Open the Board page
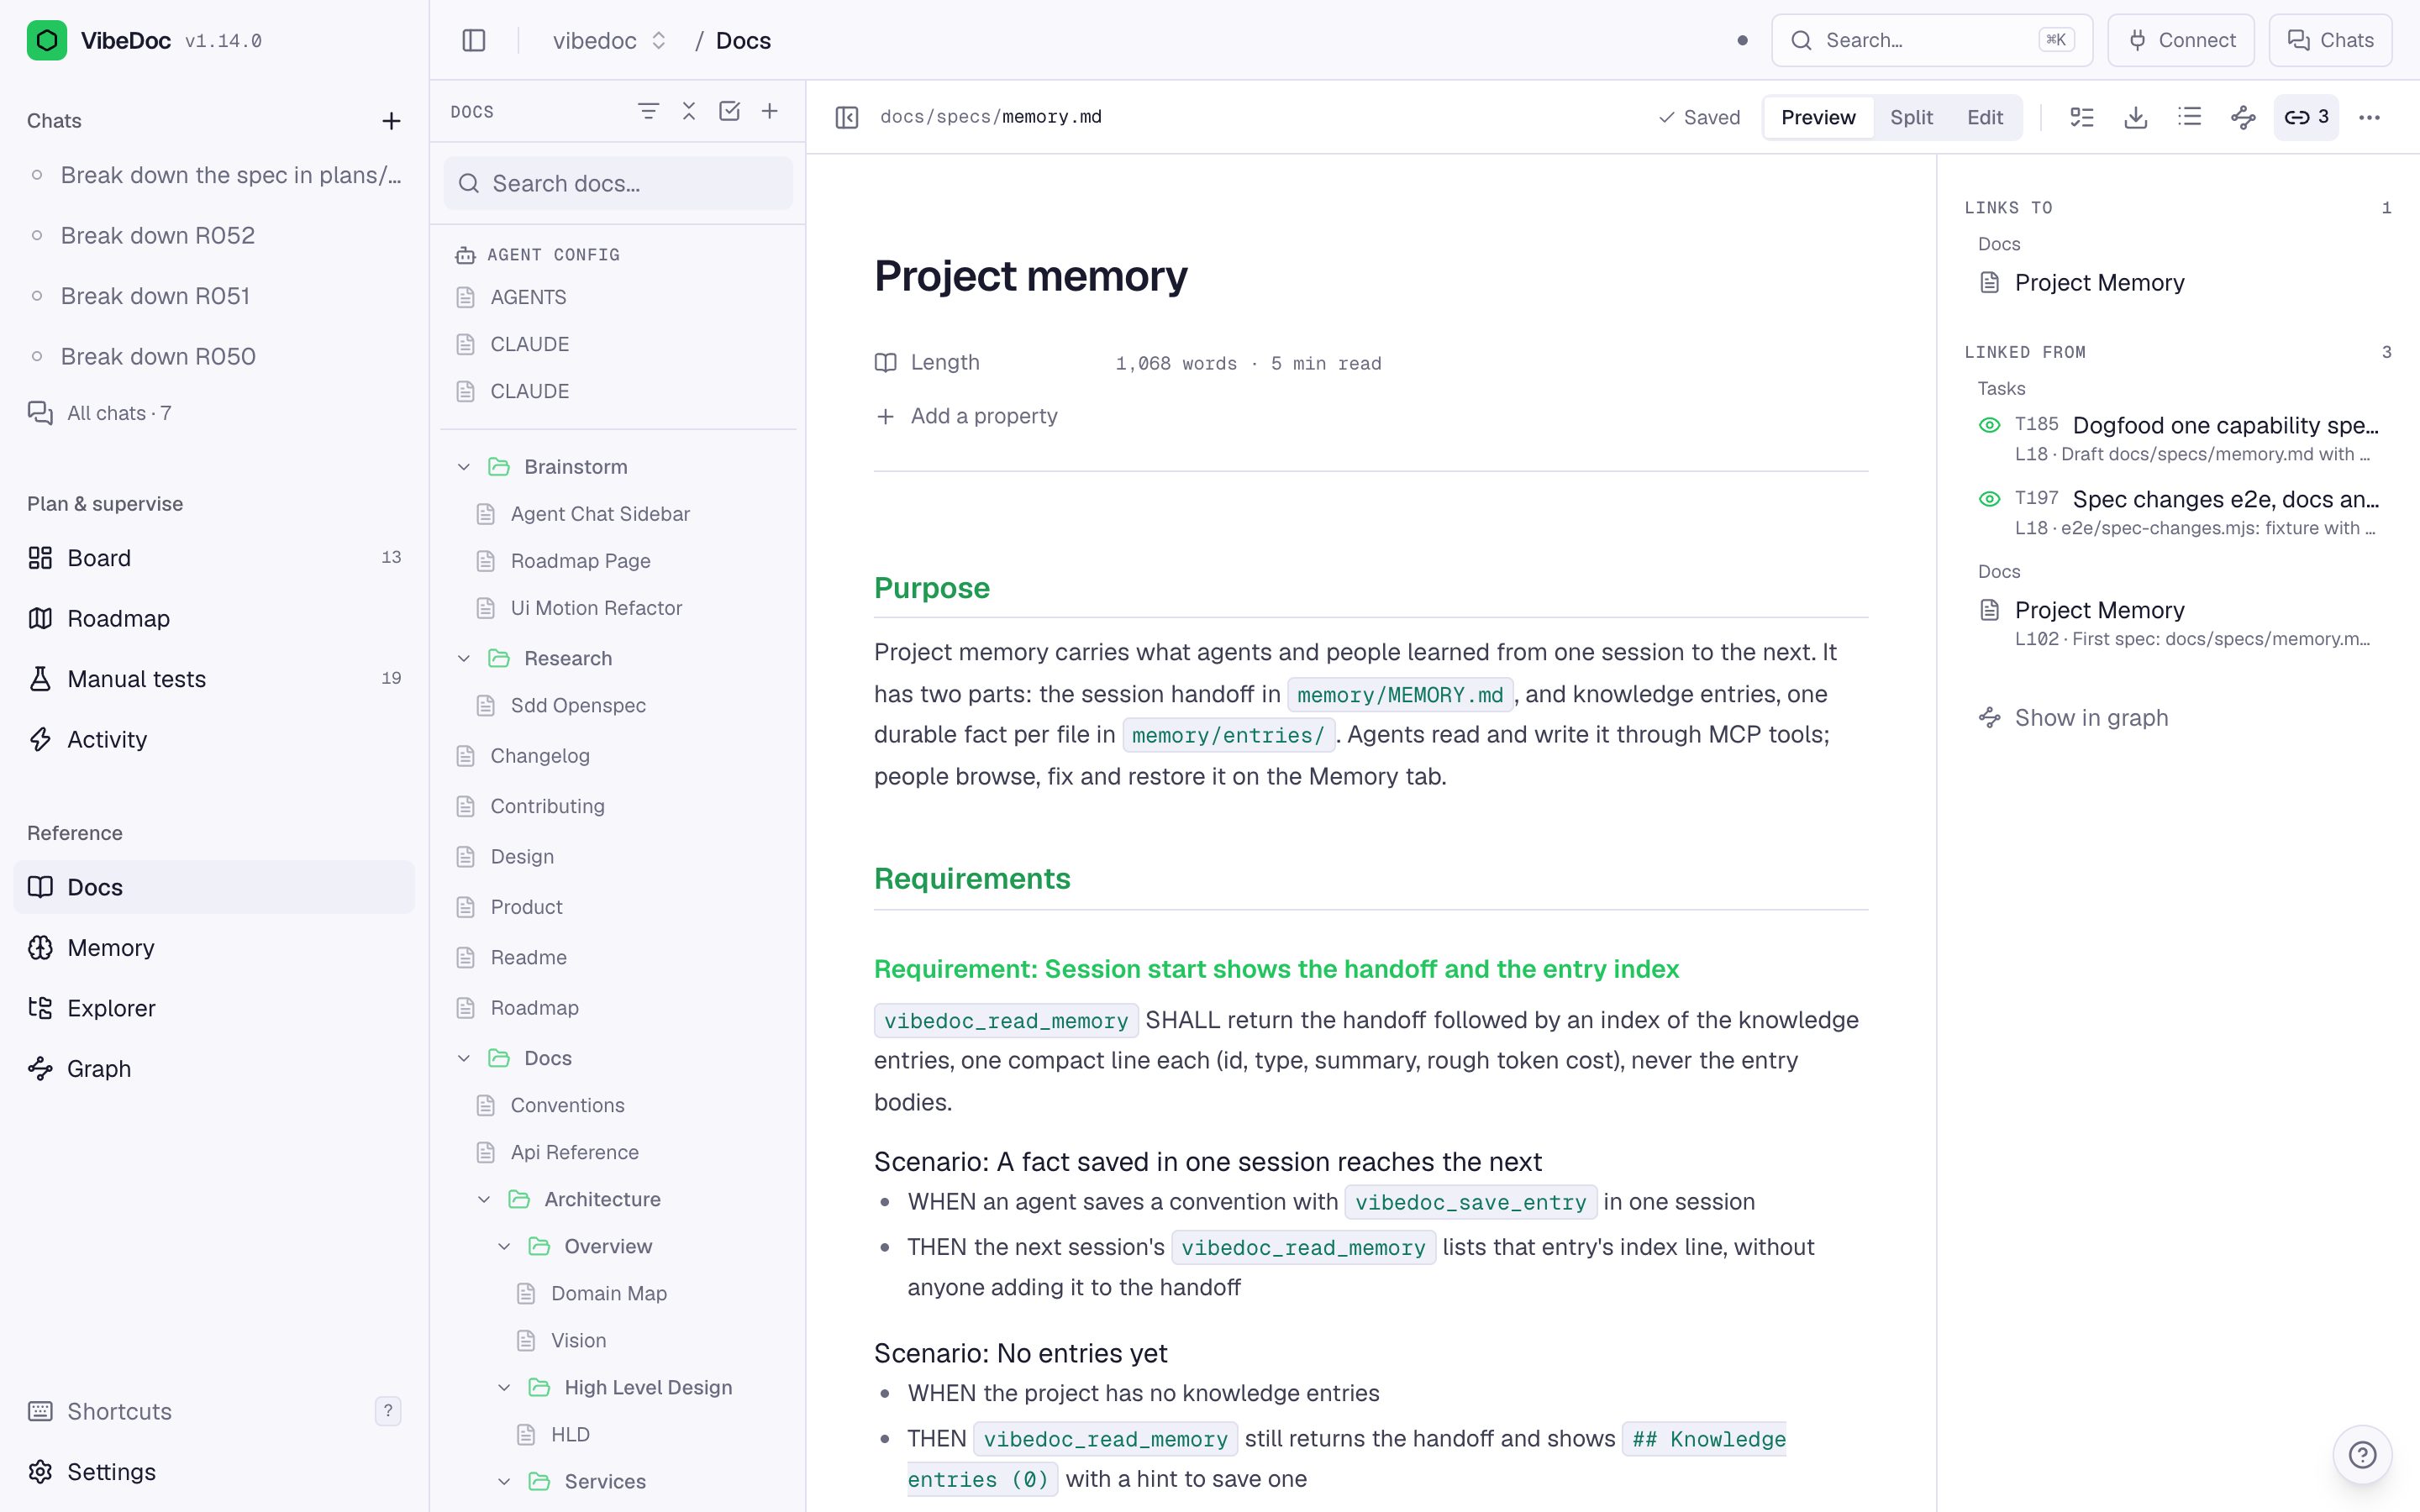The height and width of the screenshot is (1512, 2420). tap(214, 558)
